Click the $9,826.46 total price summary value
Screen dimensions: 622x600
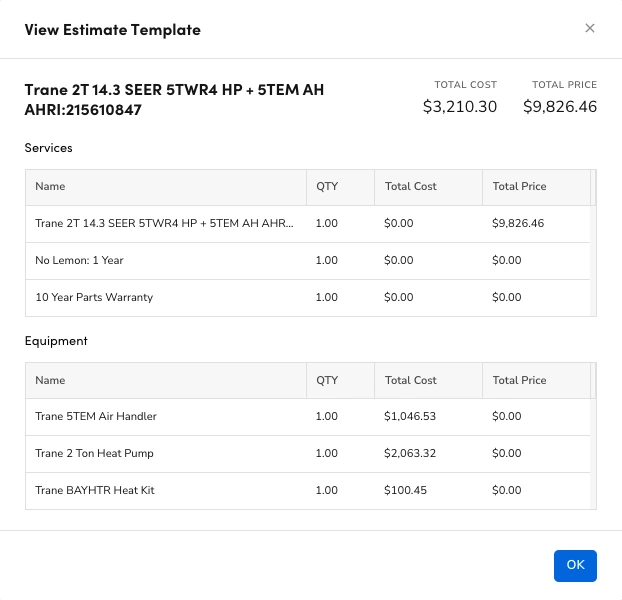(x=560, y=107)
